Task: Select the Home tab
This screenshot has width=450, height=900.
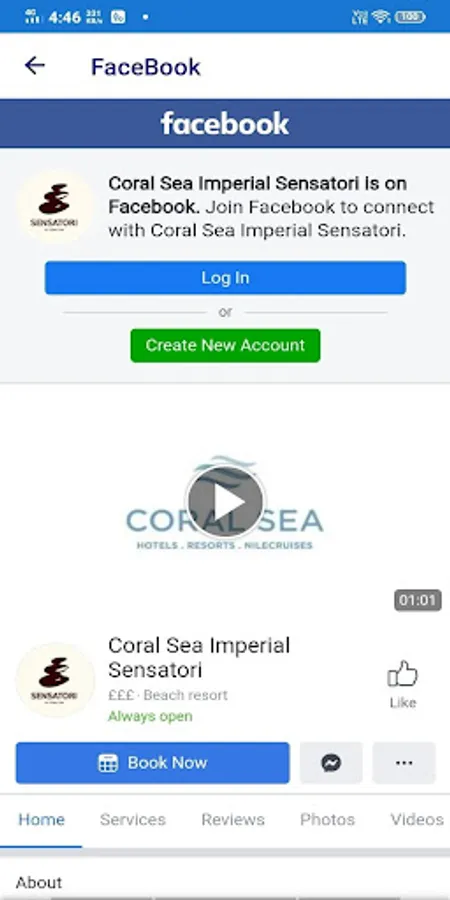Action: [41, 819]
